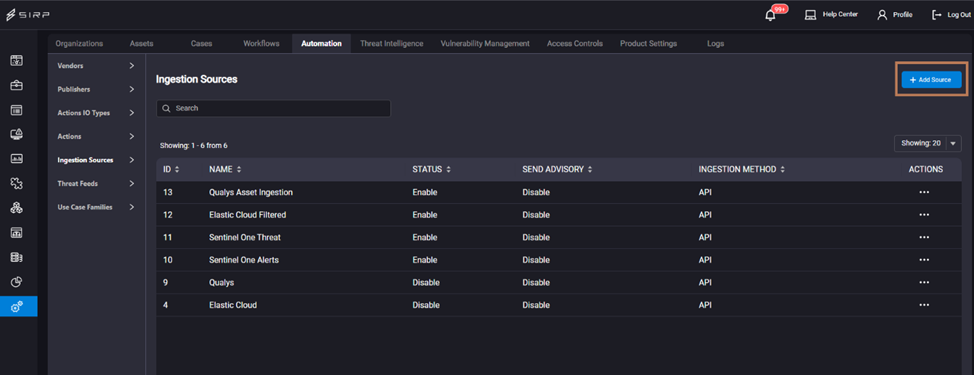The height and width of the screenshot is (375, 974).
Task: Click the Ingestion Sources page heading
Action: 196,79
